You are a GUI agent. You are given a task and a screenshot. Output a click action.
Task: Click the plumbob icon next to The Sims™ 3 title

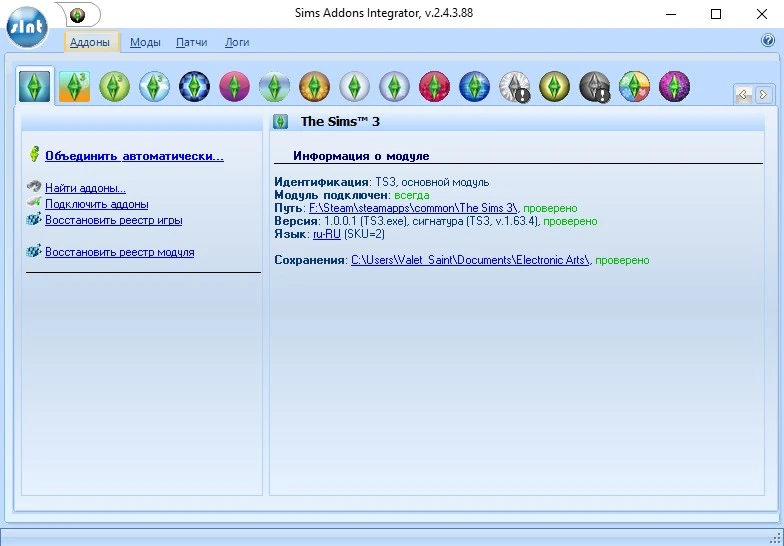(280, 122)
